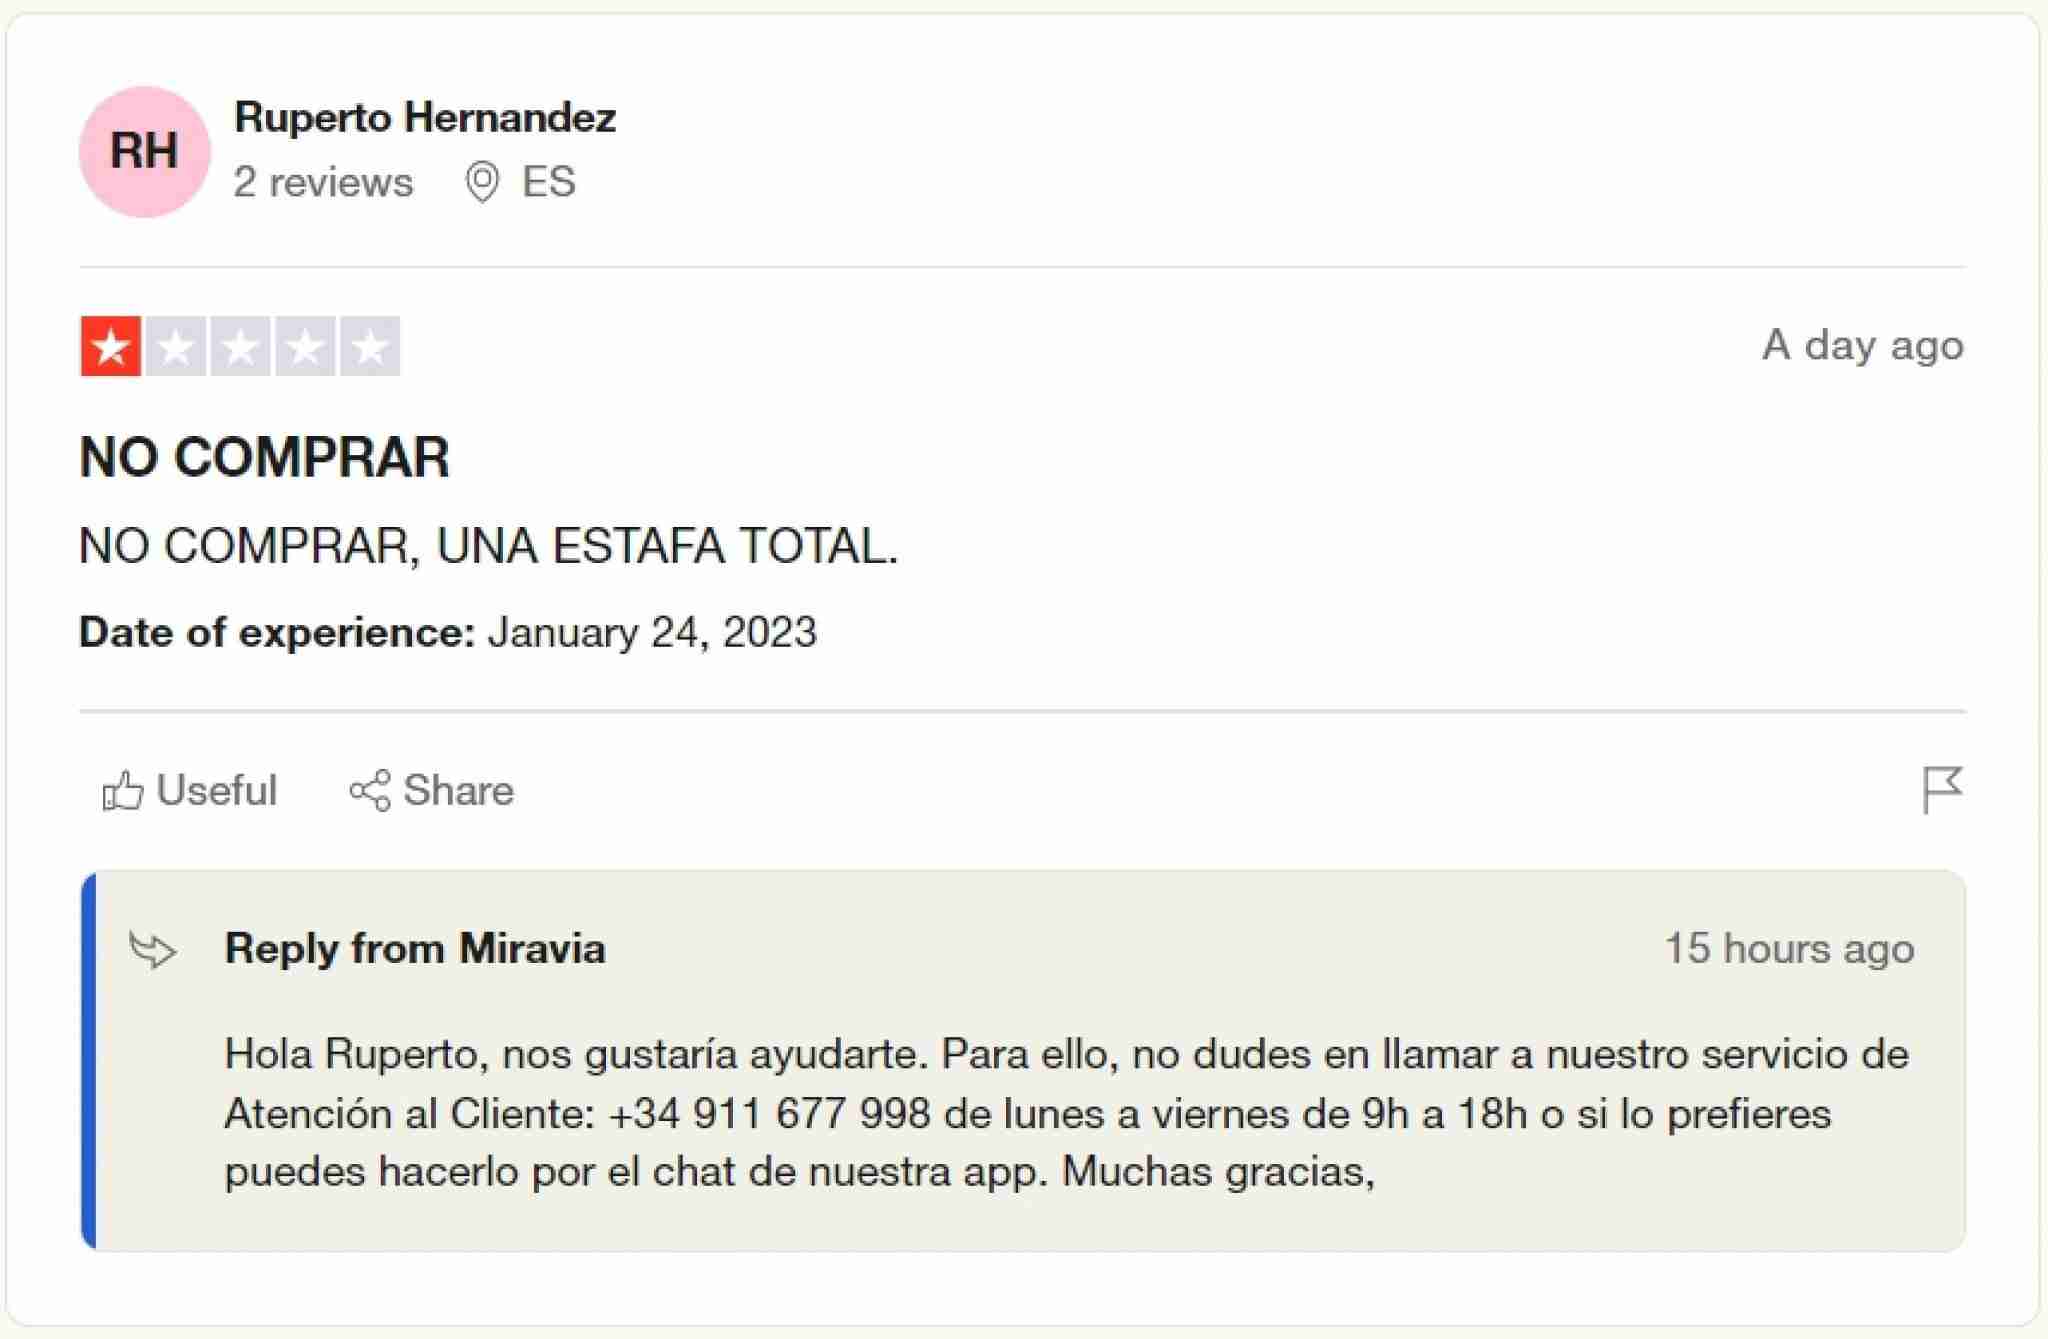2048x1339 pixels.
Task: Mark the review as Useful
Action: coord(215,791)
